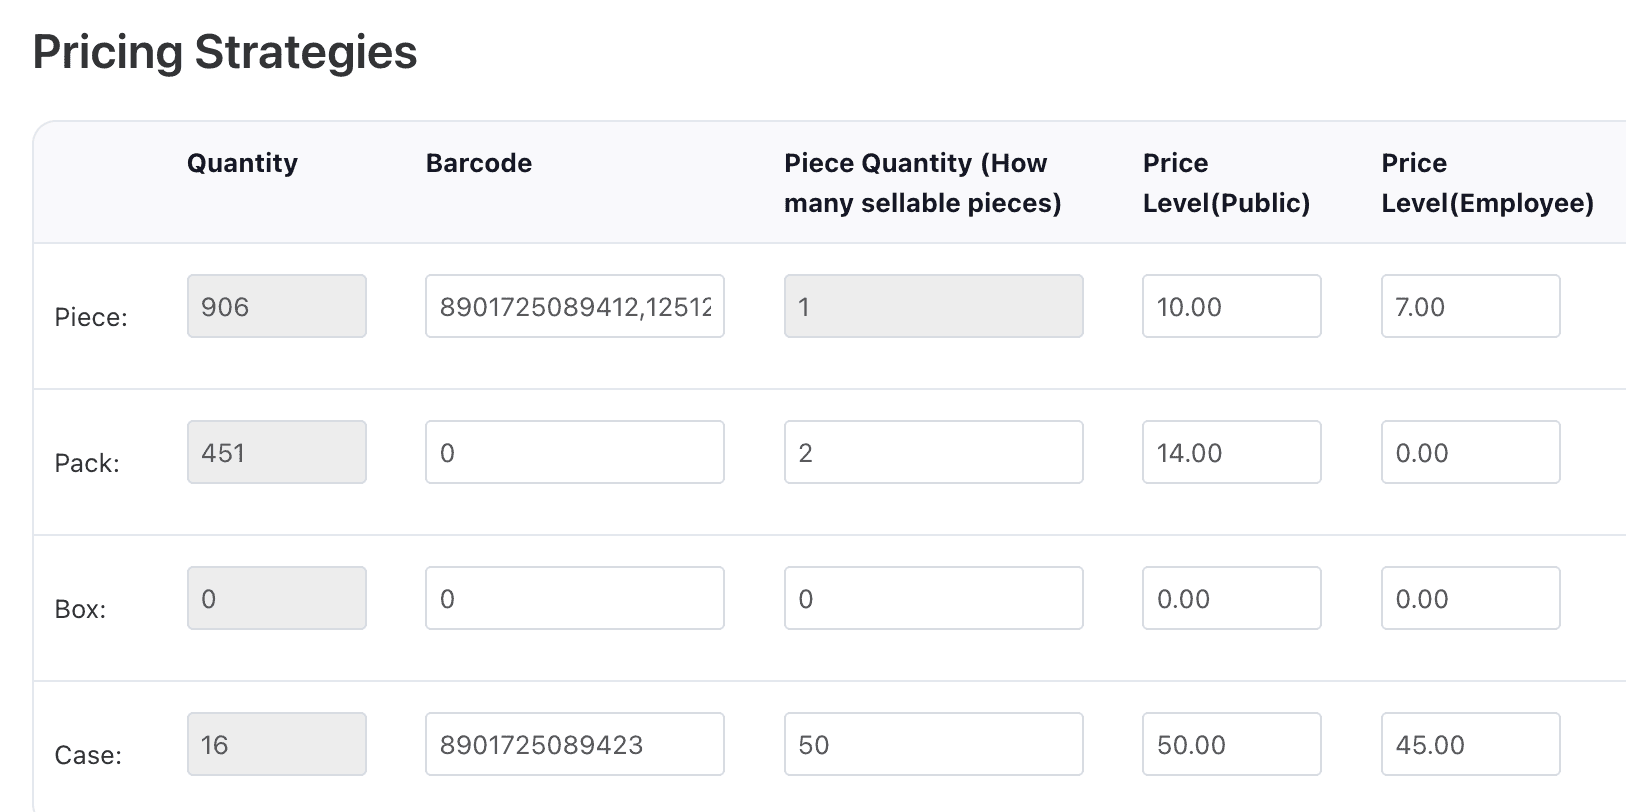The height and width of the screenshot is (812, 1626).
Task: Select the Case employee price 45.00 field
Action: 1470,744
